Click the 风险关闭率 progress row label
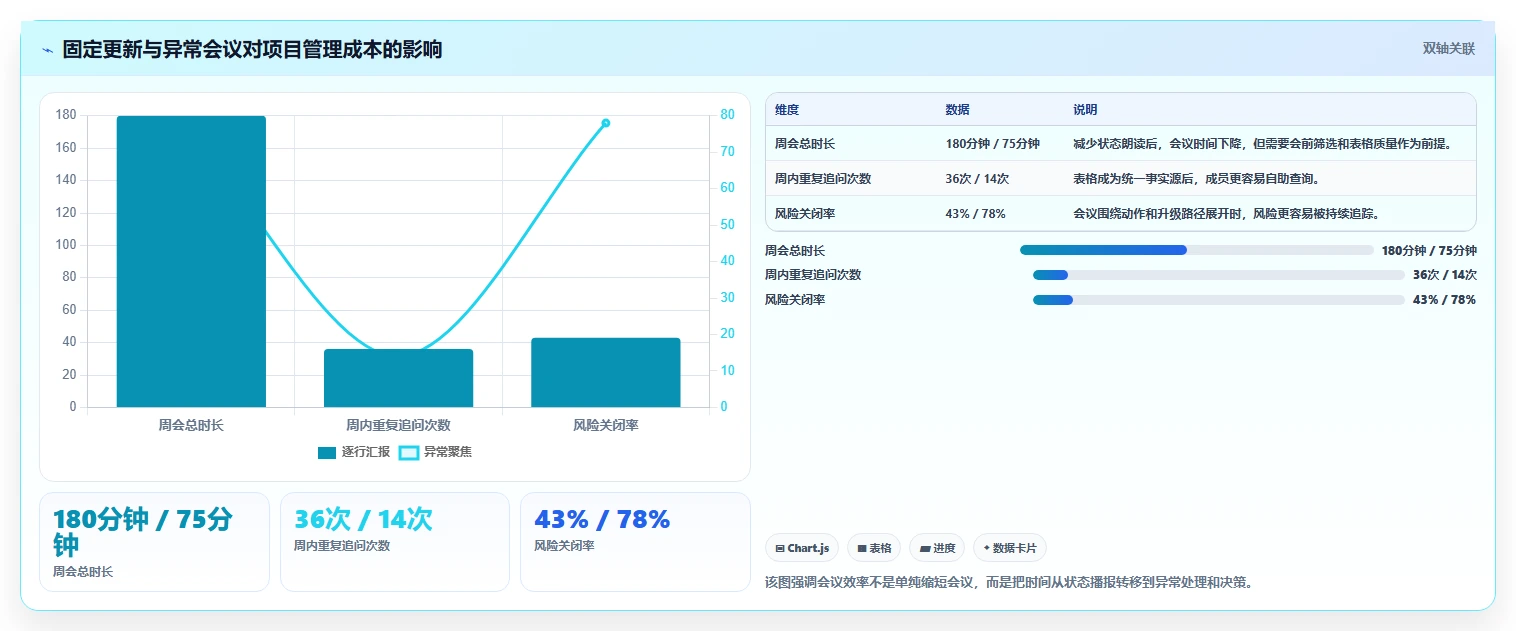1516x631 pixels. (795, 300)
